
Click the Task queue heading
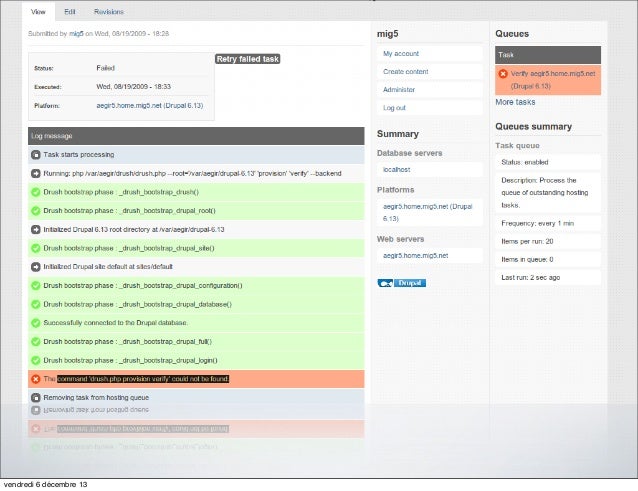[517, 146]
